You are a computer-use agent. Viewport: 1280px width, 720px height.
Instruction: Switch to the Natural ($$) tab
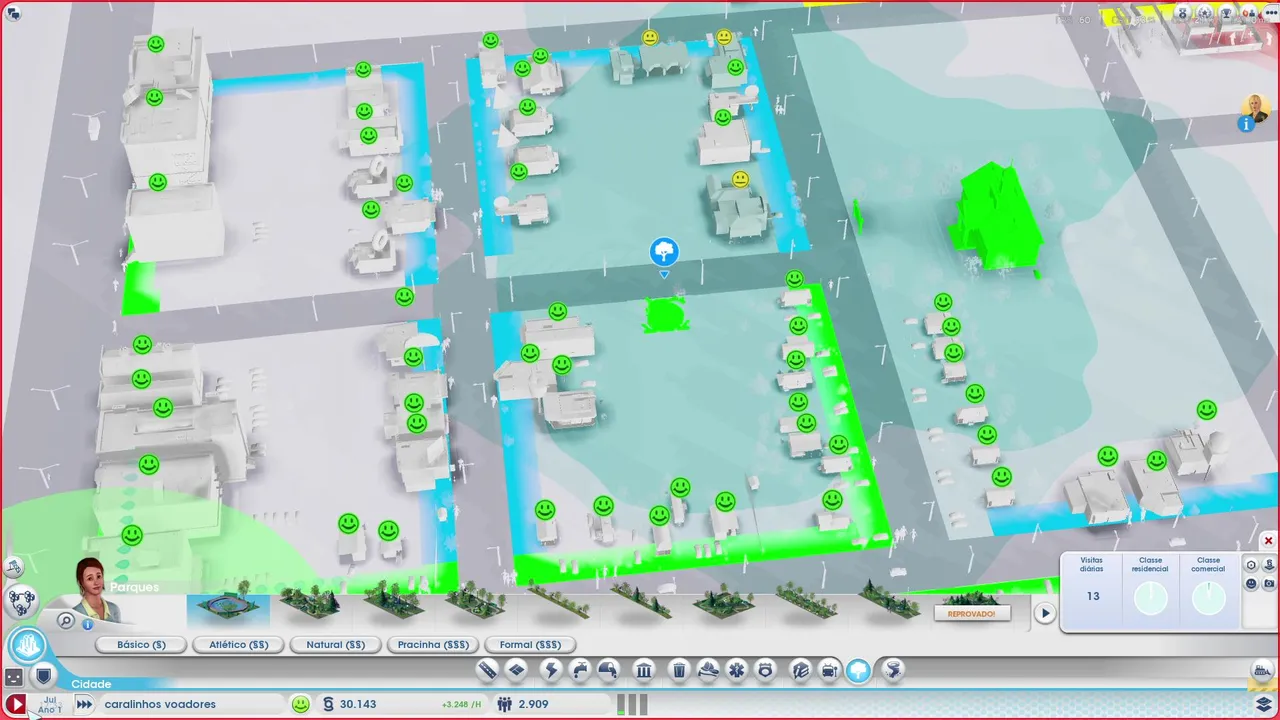335,645
